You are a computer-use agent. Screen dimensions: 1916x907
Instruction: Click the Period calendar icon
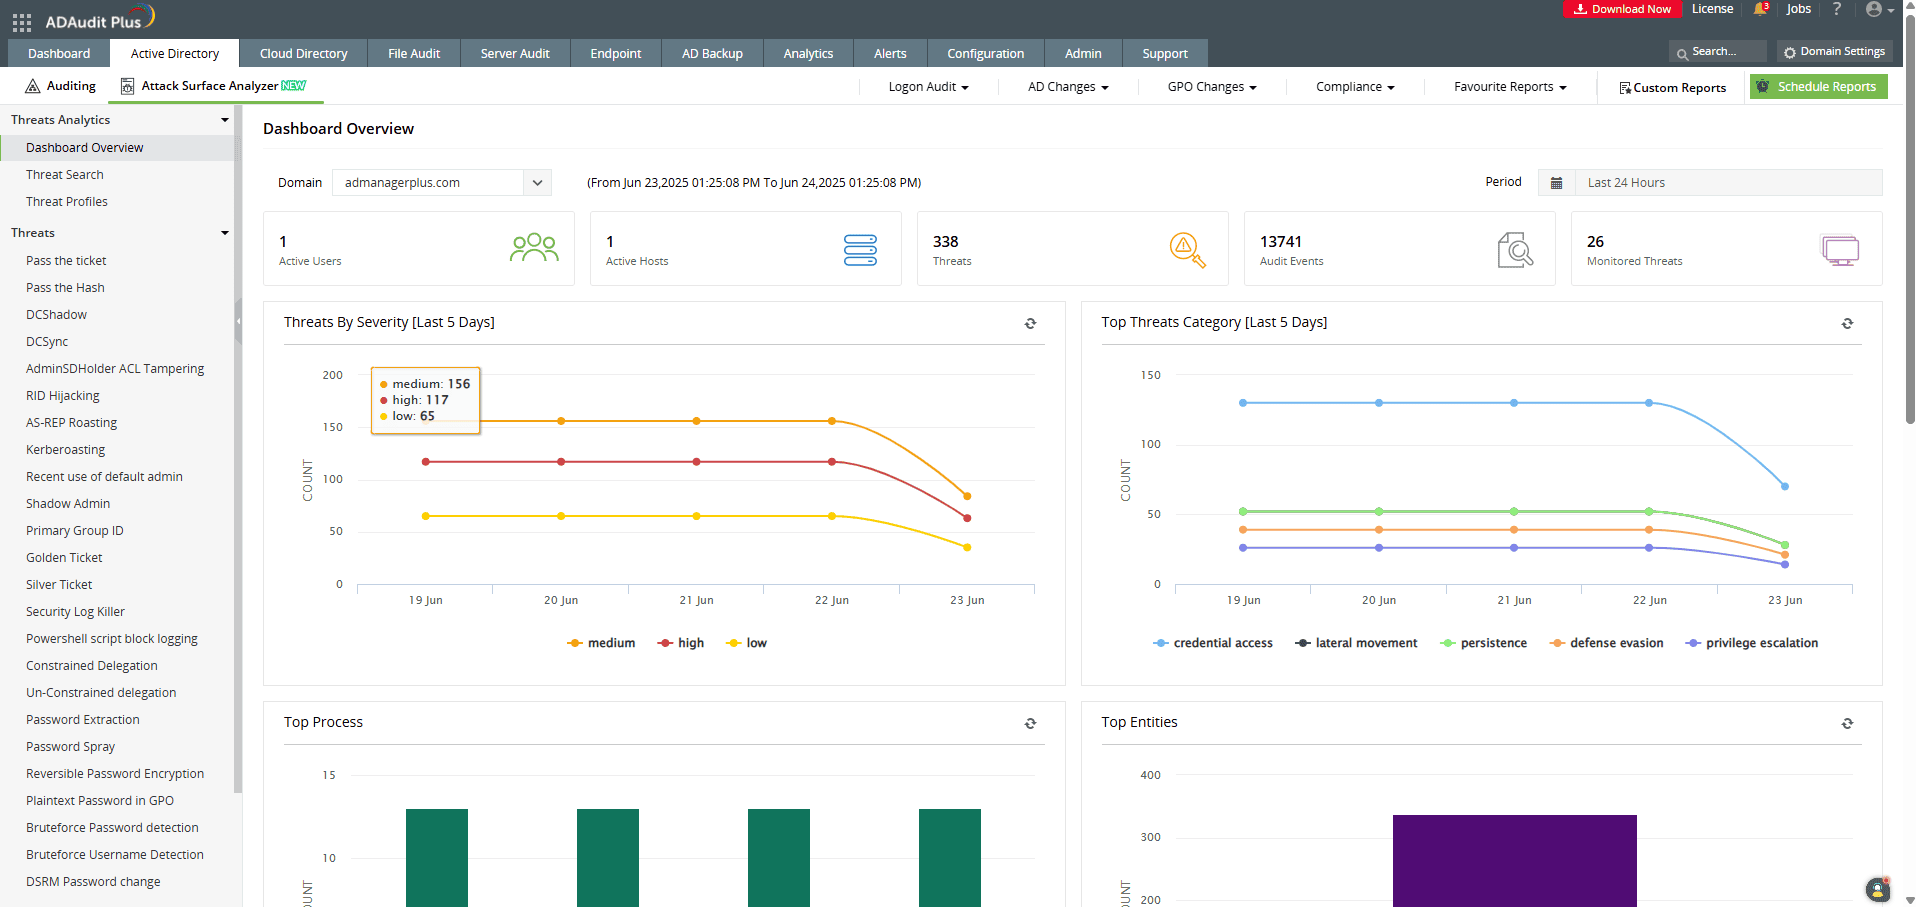coord(1556,183)
